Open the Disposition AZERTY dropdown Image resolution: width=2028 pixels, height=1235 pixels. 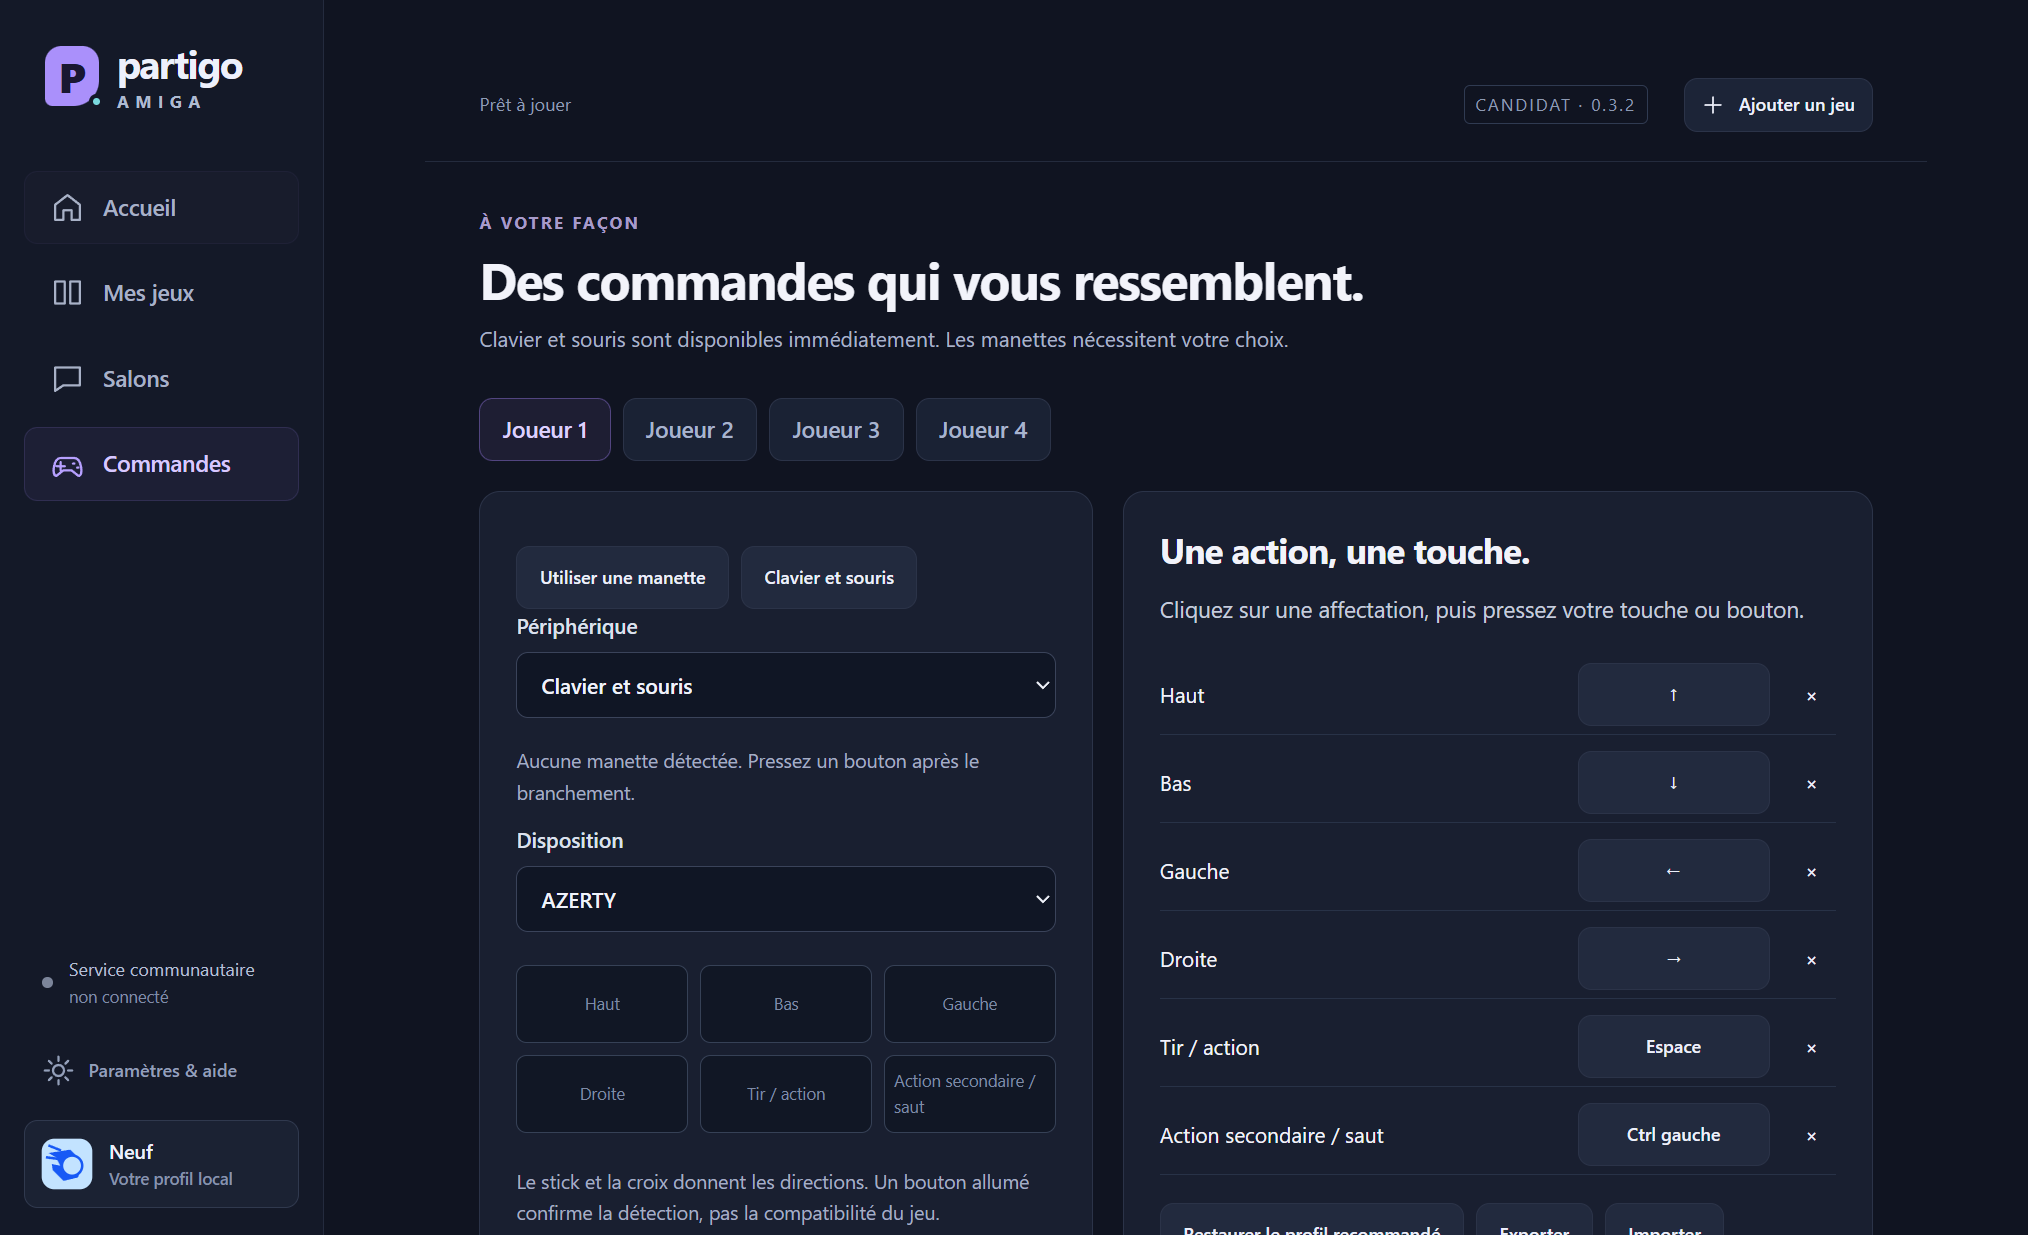[786, 900]
